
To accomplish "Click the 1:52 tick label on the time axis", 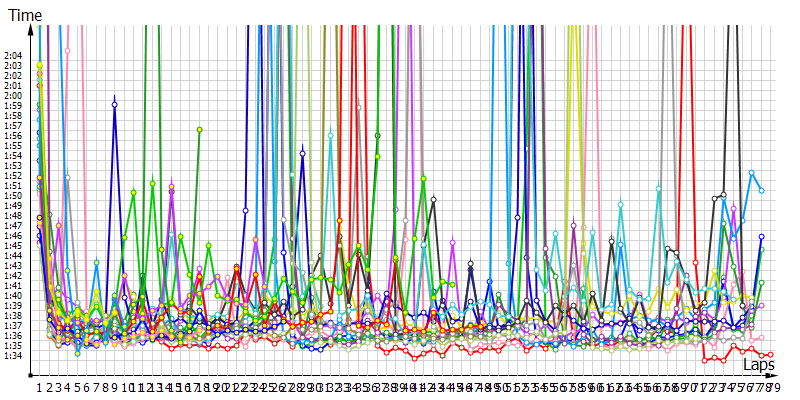I will (13, 175).
